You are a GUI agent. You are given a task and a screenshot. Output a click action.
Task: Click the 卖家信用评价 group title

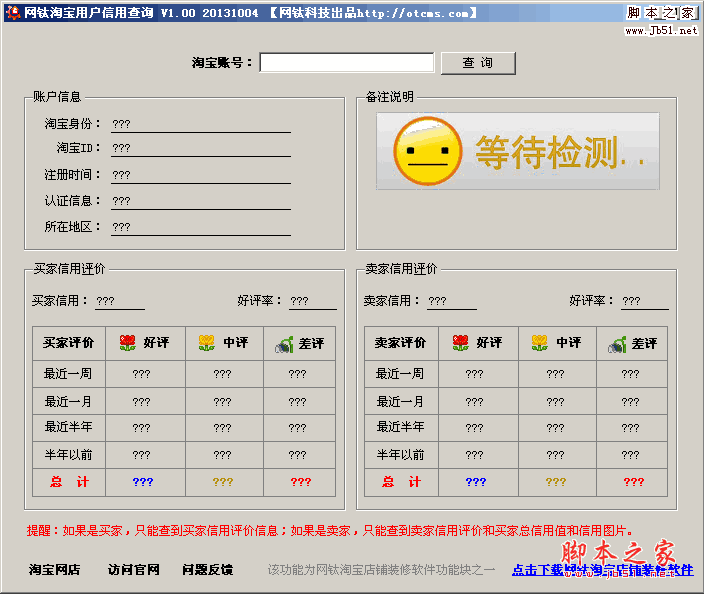(x=401, y=269)
